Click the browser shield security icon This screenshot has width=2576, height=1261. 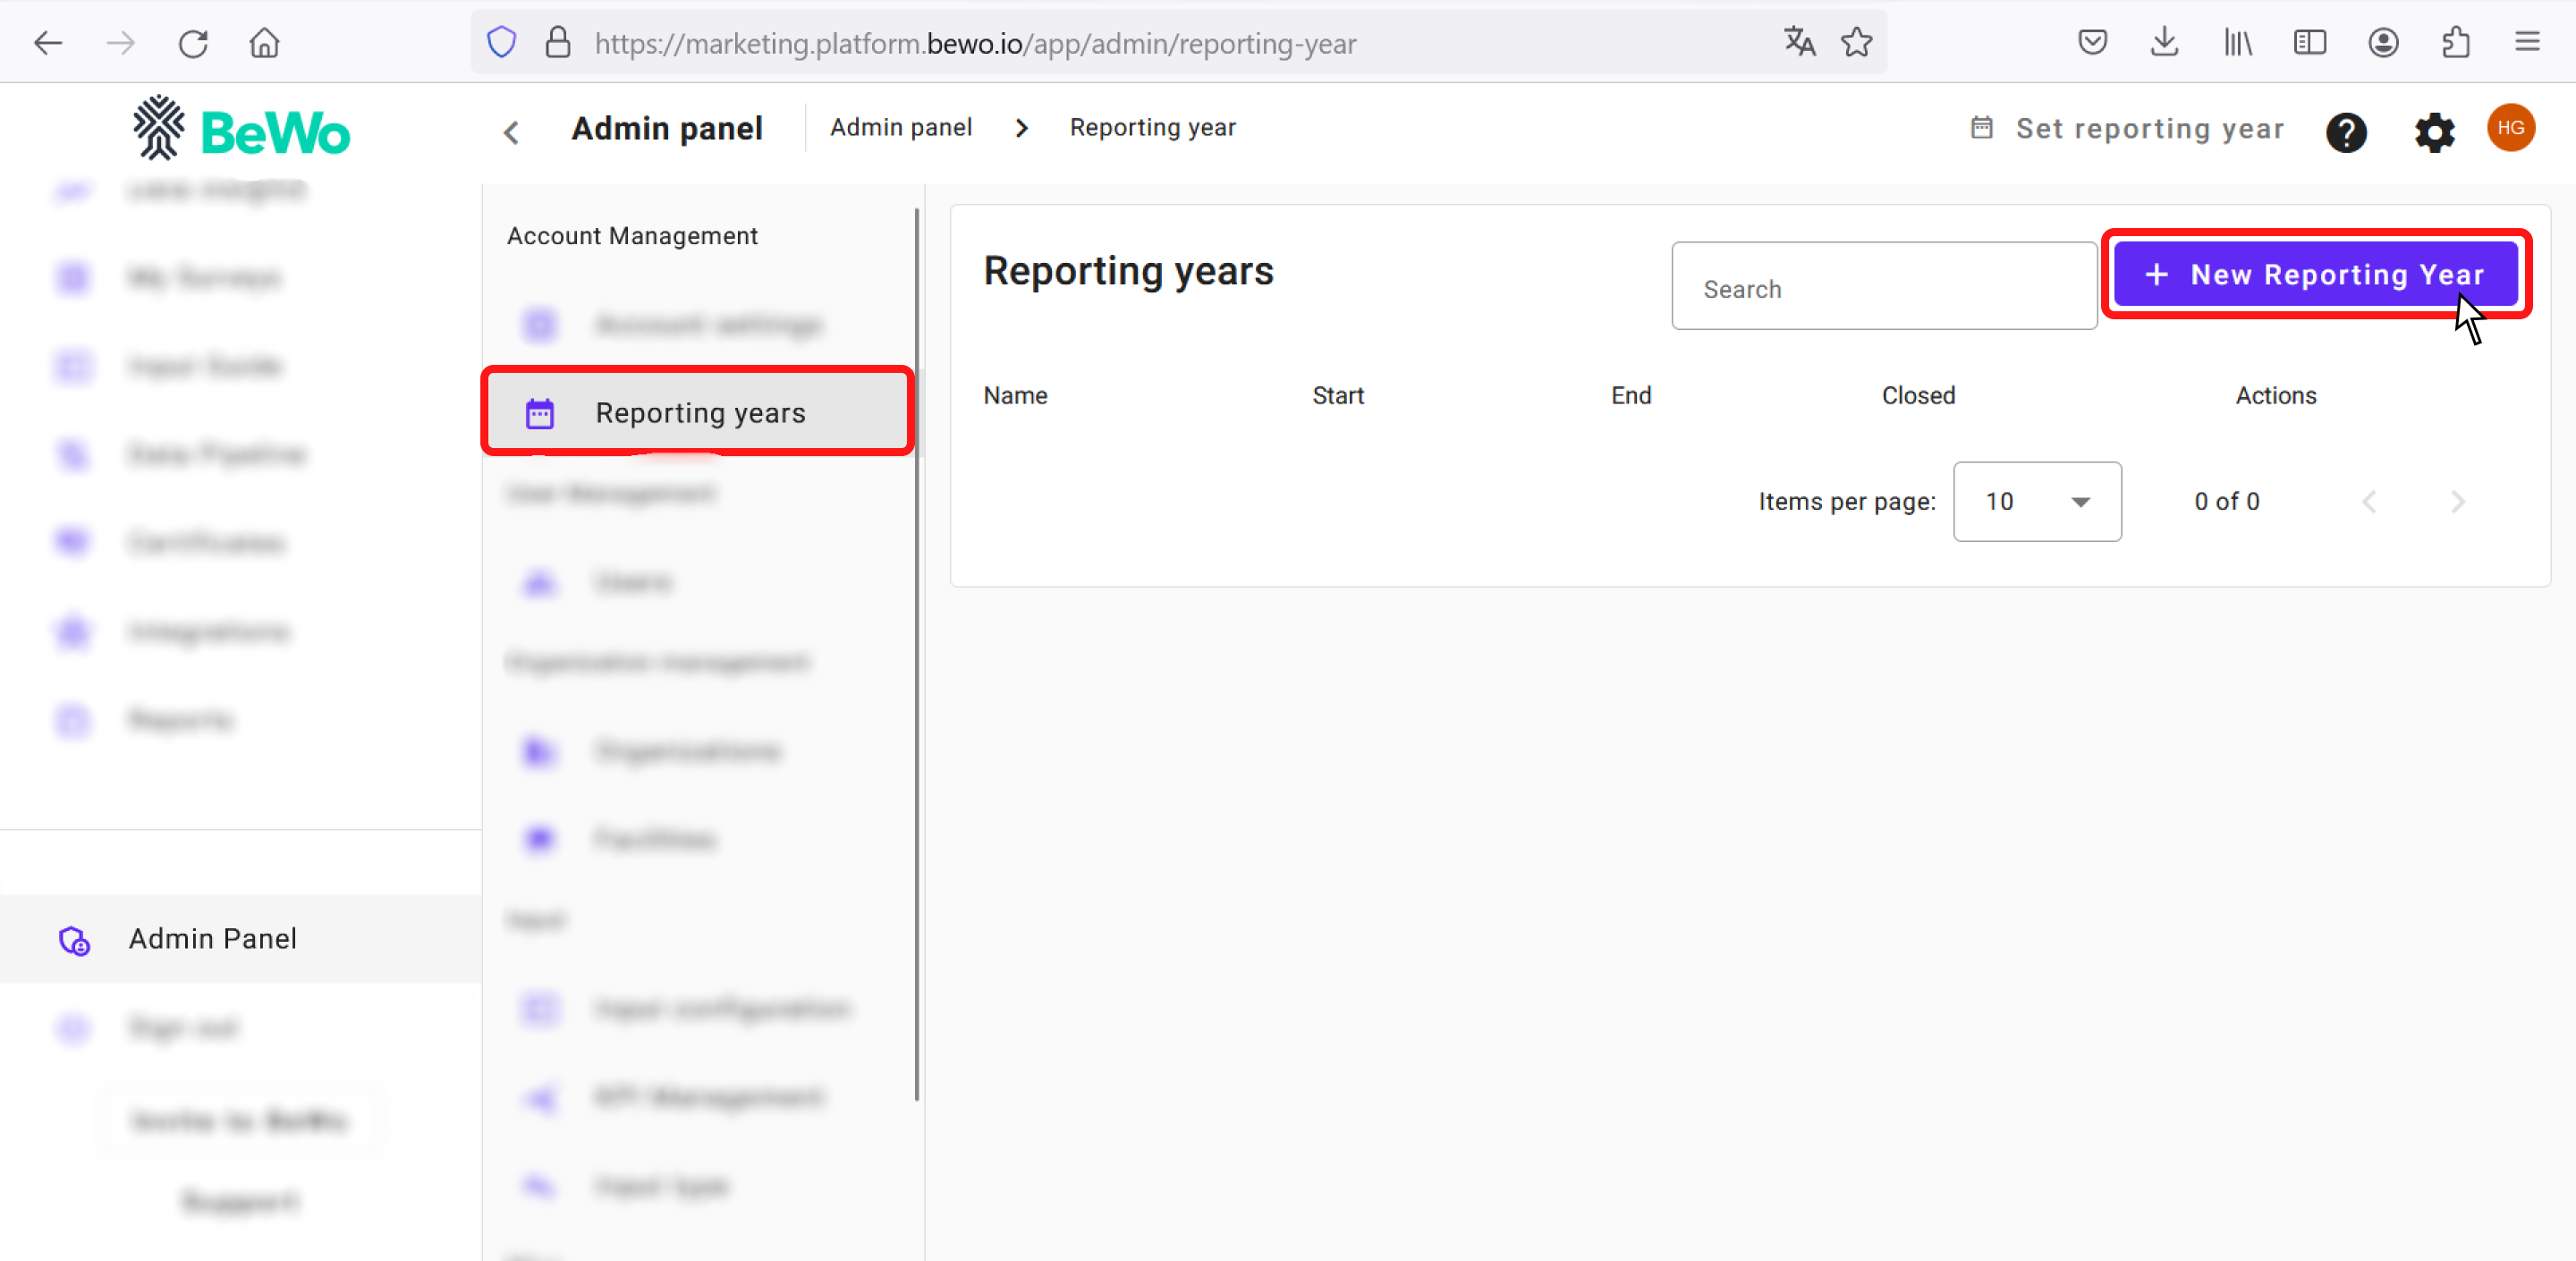point(503,43)
